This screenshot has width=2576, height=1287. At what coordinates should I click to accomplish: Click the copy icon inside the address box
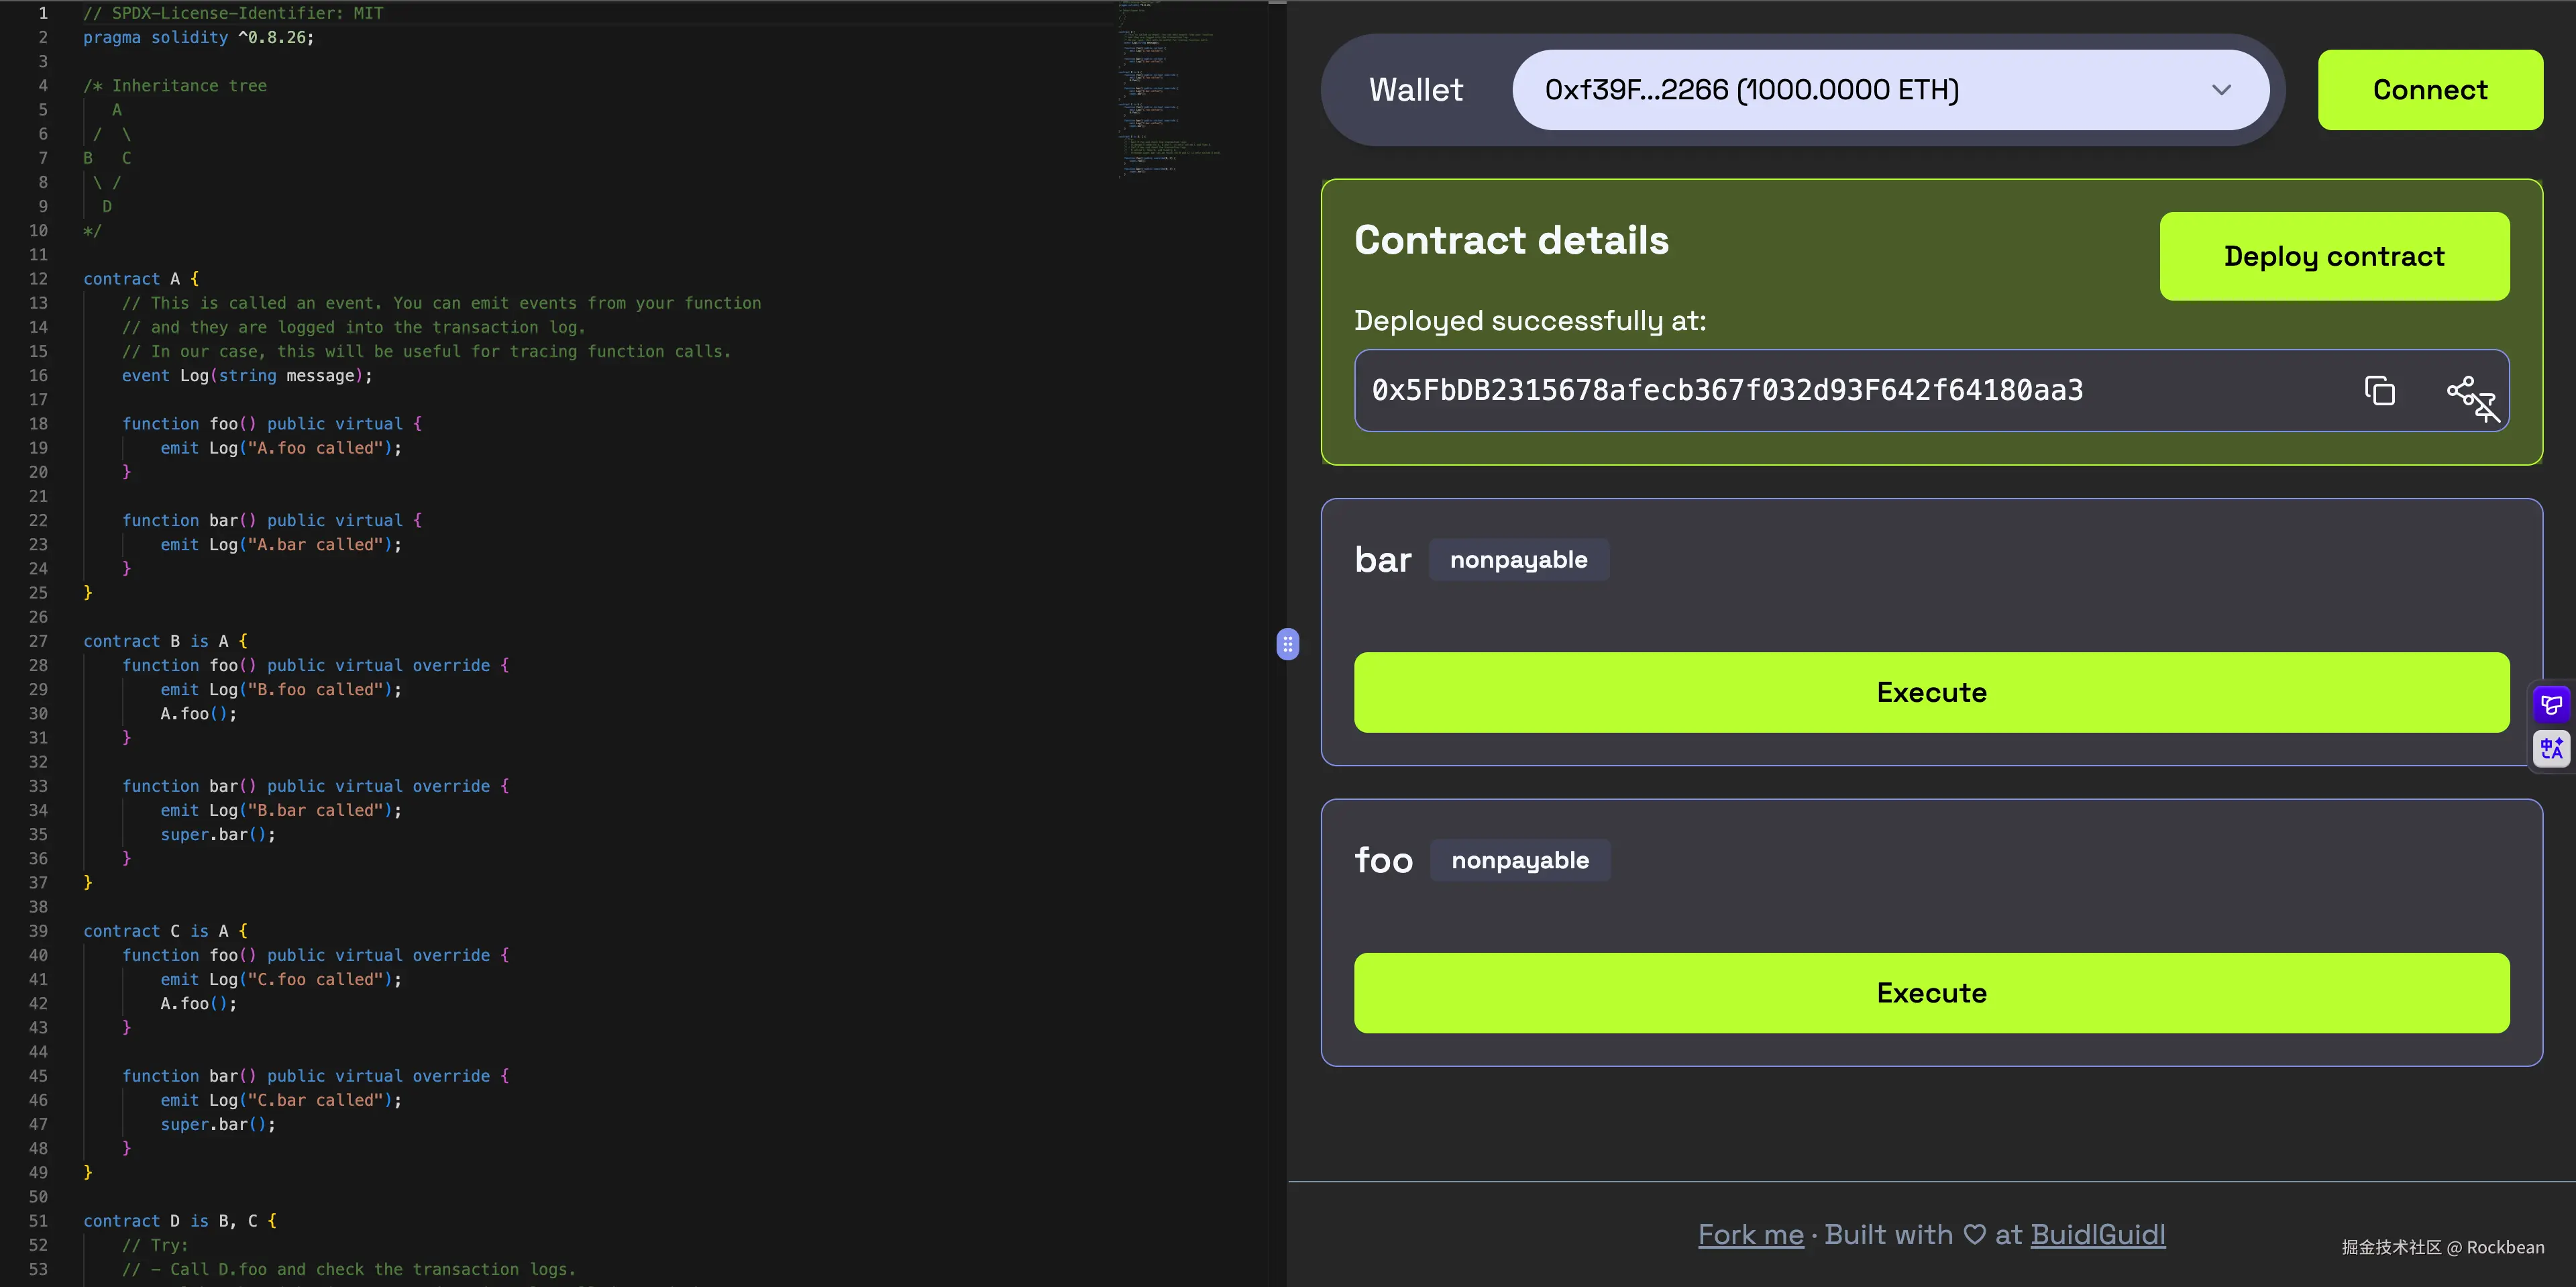pos(2380,390)
